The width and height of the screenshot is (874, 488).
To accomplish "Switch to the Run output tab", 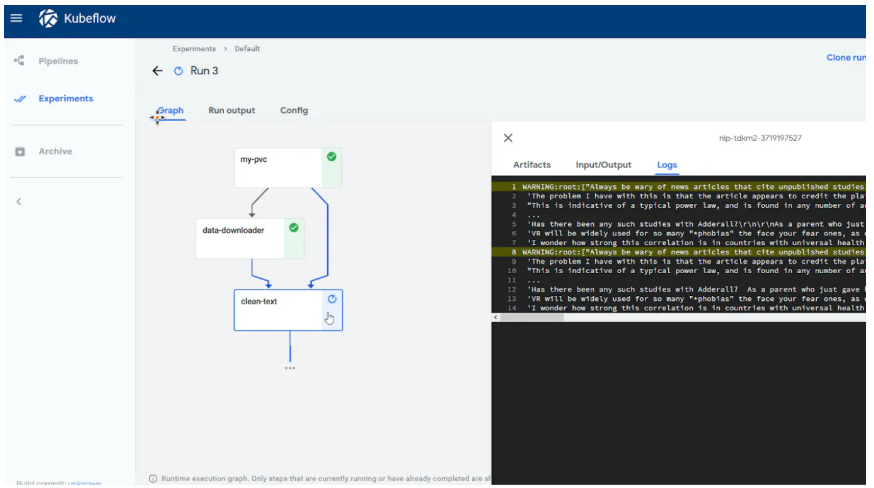I will (x=232, y=110).
